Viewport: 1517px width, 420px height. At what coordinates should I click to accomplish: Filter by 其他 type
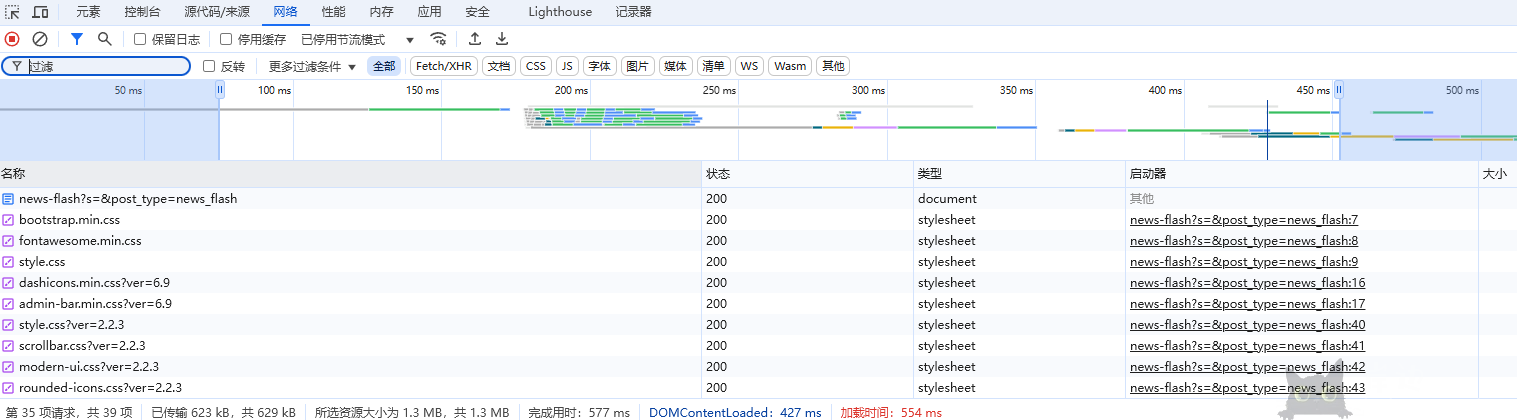832,66
